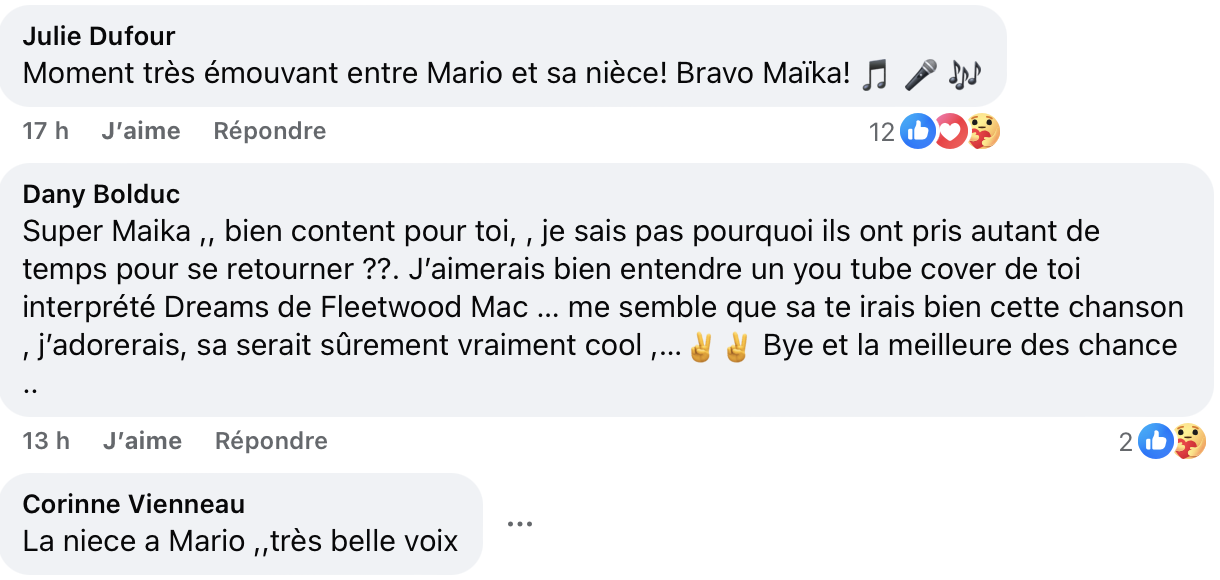Like Julie Dufour's comment with J'aime
Viewport: 1220px width, 580px height.
141,131
